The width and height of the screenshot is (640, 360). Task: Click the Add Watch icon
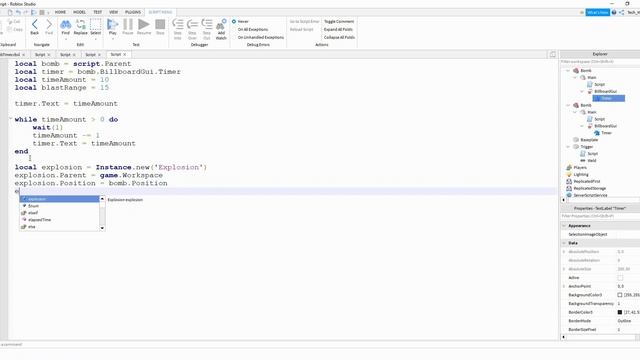pyautogui.click(x=221, y=25)
